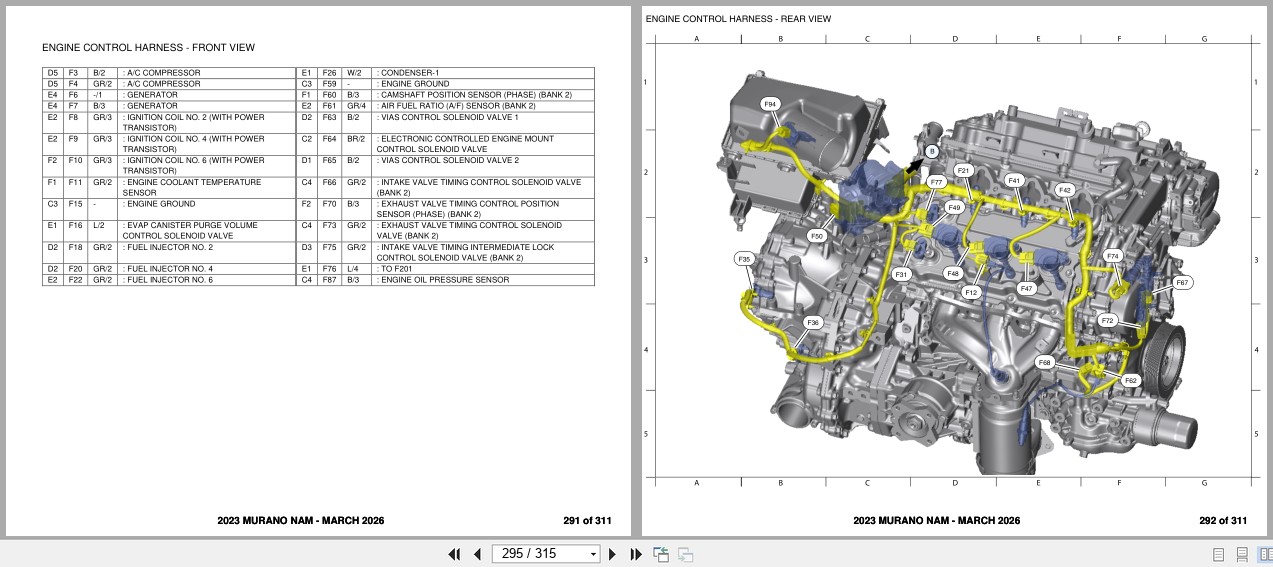Click 'IGNITION COIL NO. 6' description
This screenshot has height=567, width=1273.
[194, 166]
